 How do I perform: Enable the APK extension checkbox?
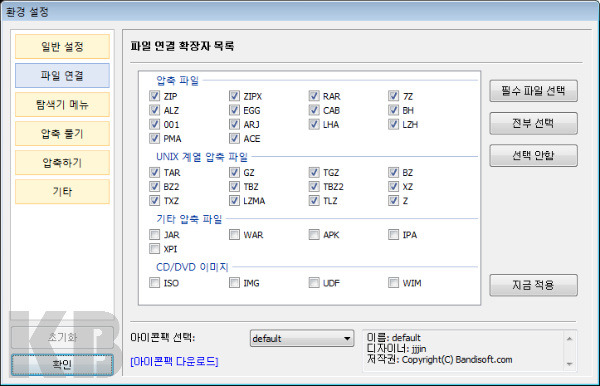click(x=314, y=235)
